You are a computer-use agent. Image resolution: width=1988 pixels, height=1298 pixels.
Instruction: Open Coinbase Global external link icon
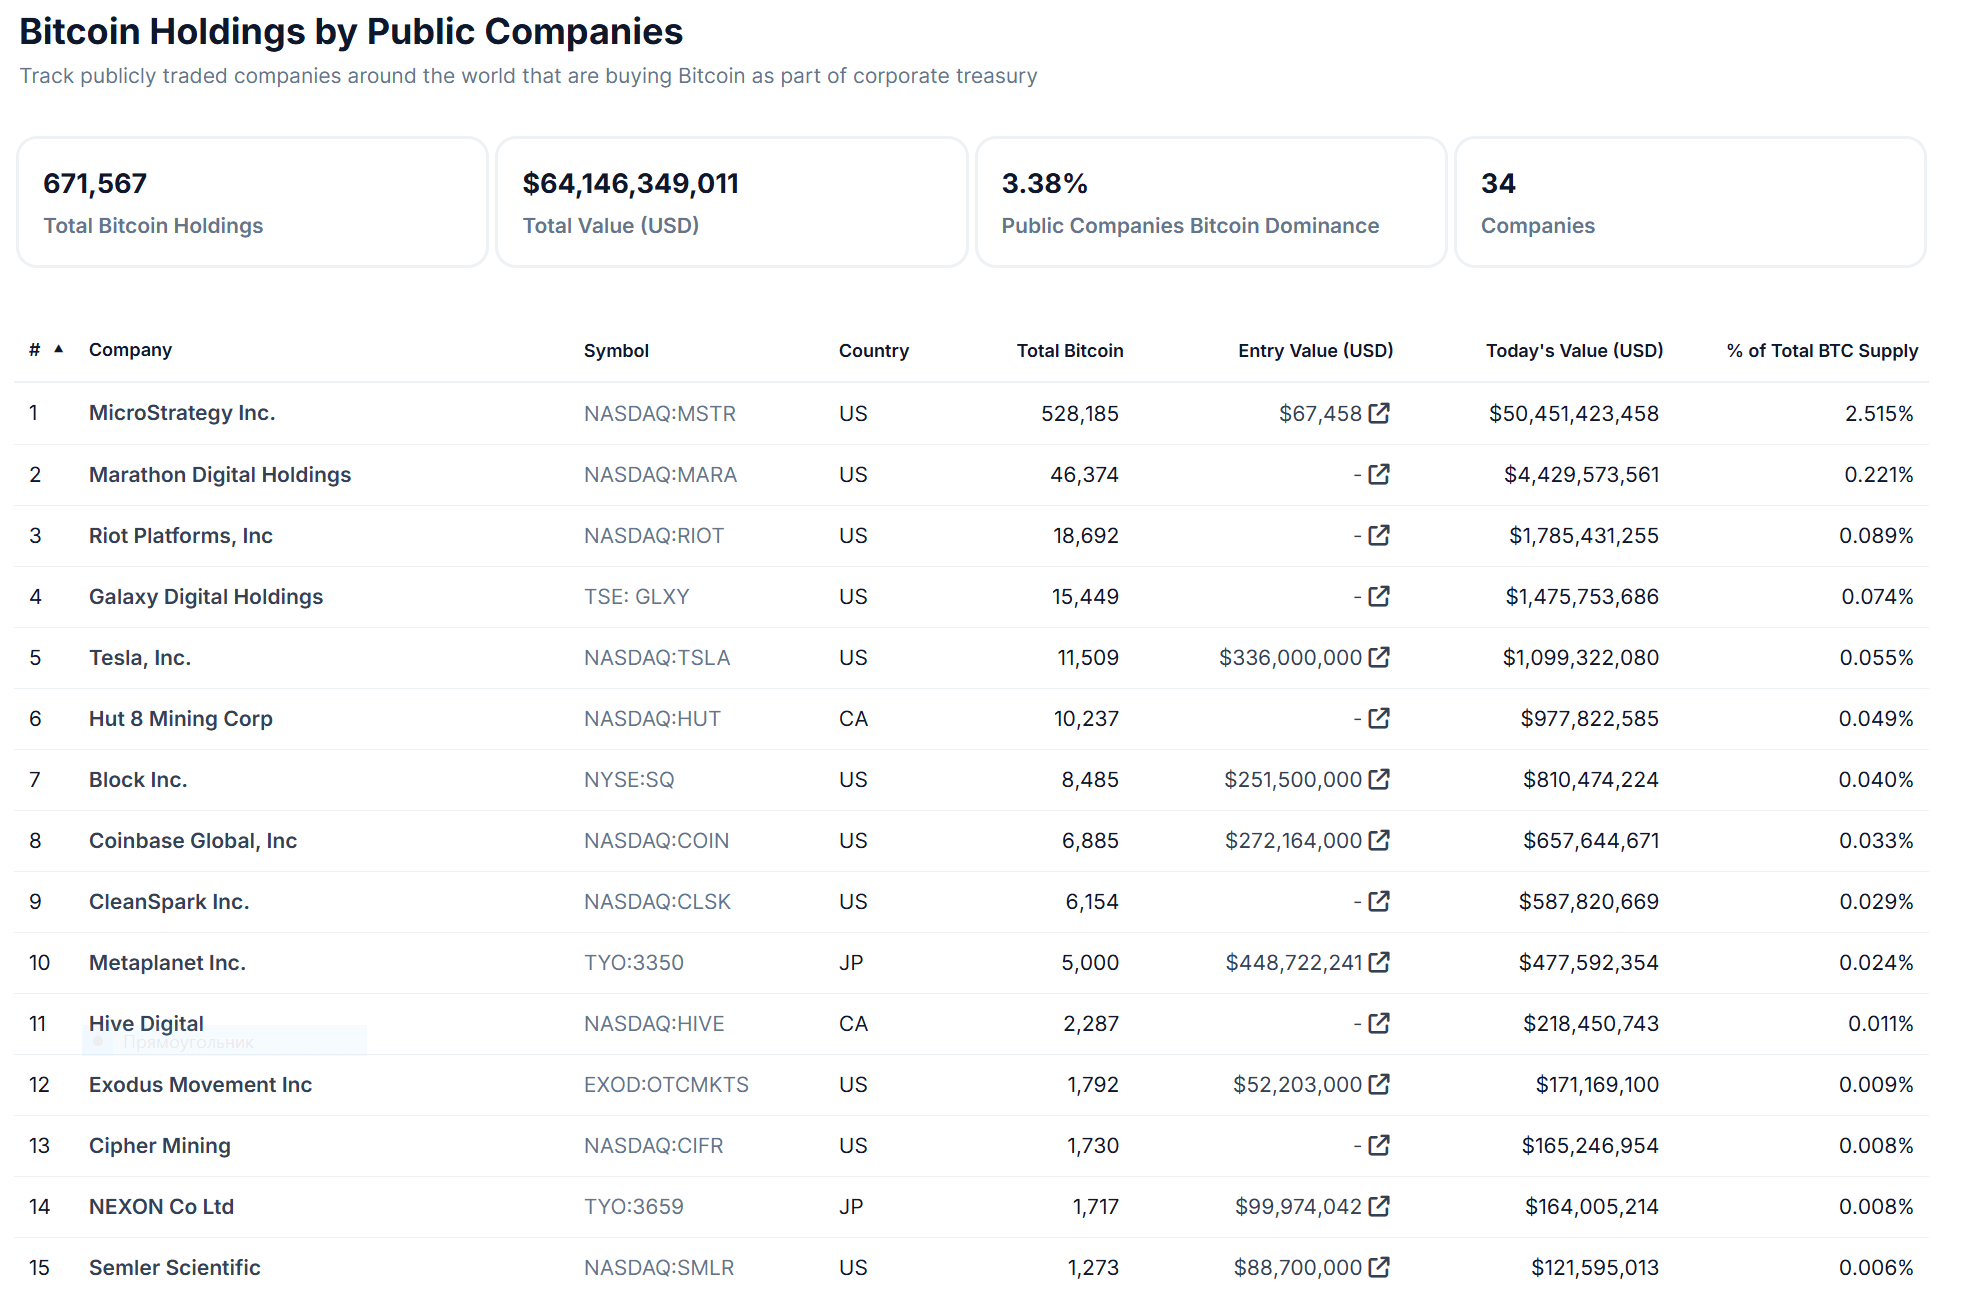tap(1379, 840)
